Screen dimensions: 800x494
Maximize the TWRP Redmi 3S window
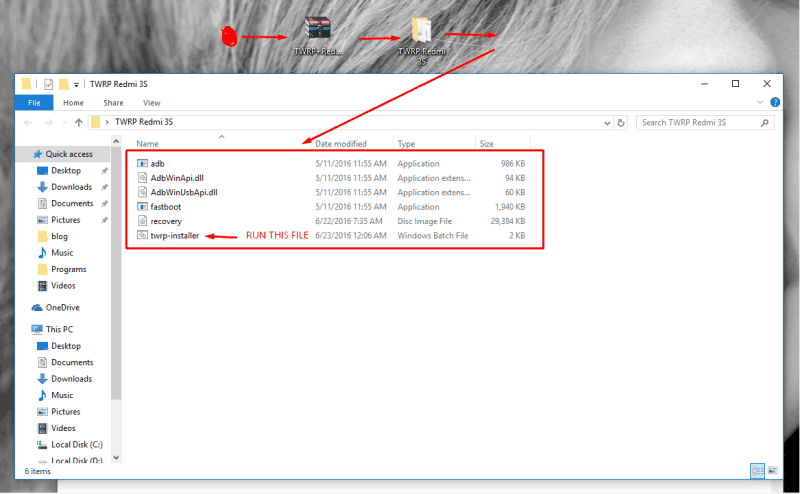[x=735, y=84]
